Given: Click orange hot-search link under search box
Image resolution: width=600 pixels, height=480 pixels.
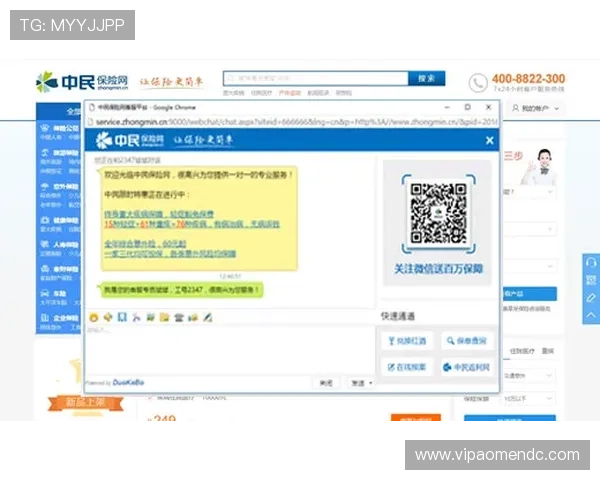Looking at the screenshot, I should pos(289,93).
